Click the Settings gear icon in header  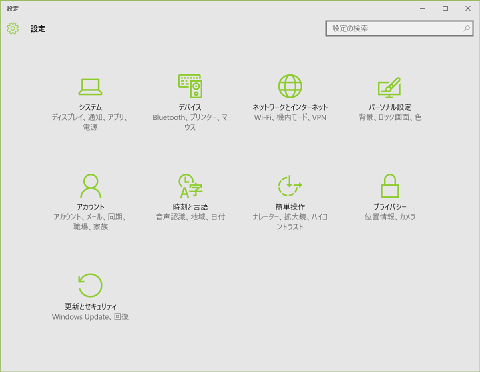pyautogui.click(x=13, y=28)
